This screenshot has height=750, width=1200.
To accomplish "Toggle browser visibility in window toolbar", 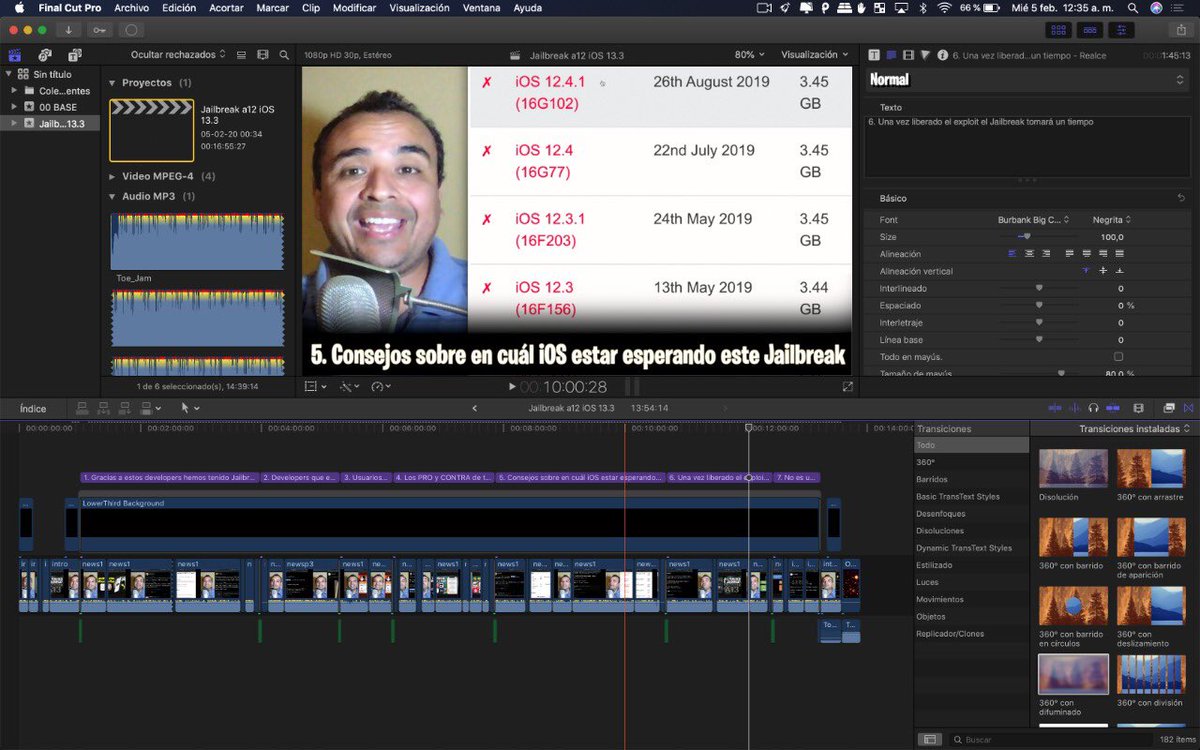I will coord(1058,30).
